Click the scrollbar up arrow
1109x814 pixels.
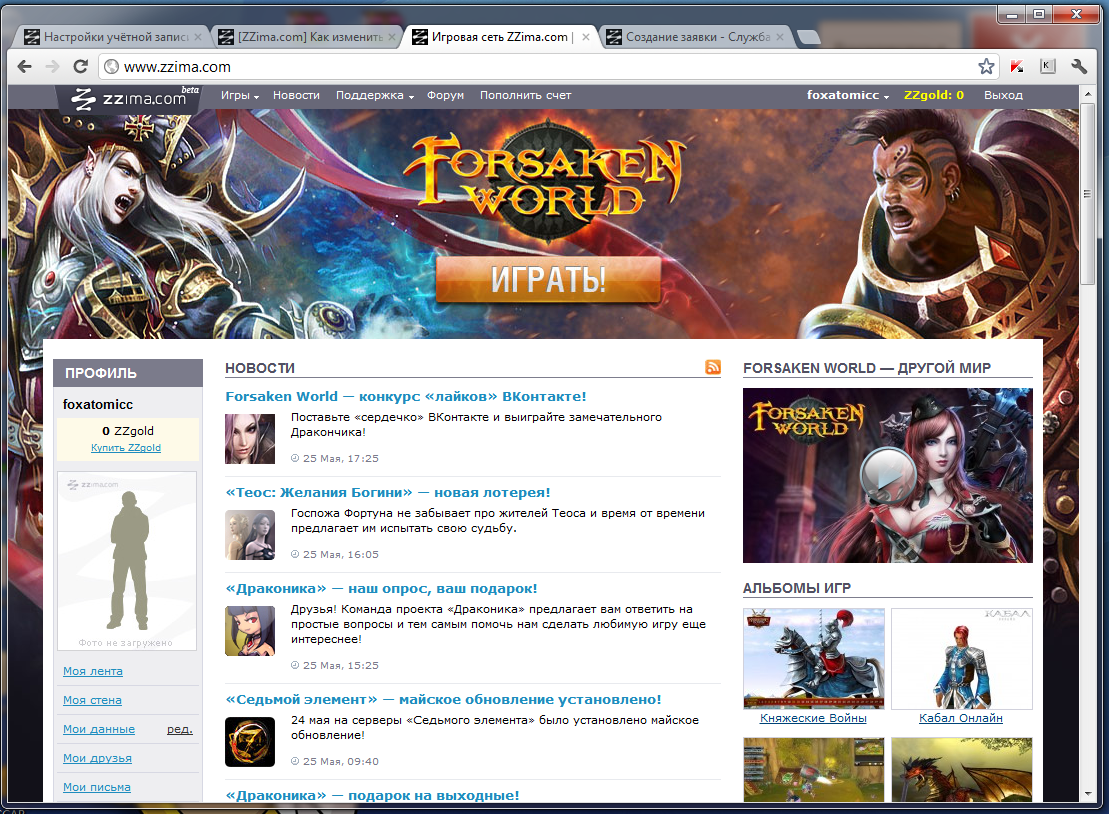(1088, 93)
